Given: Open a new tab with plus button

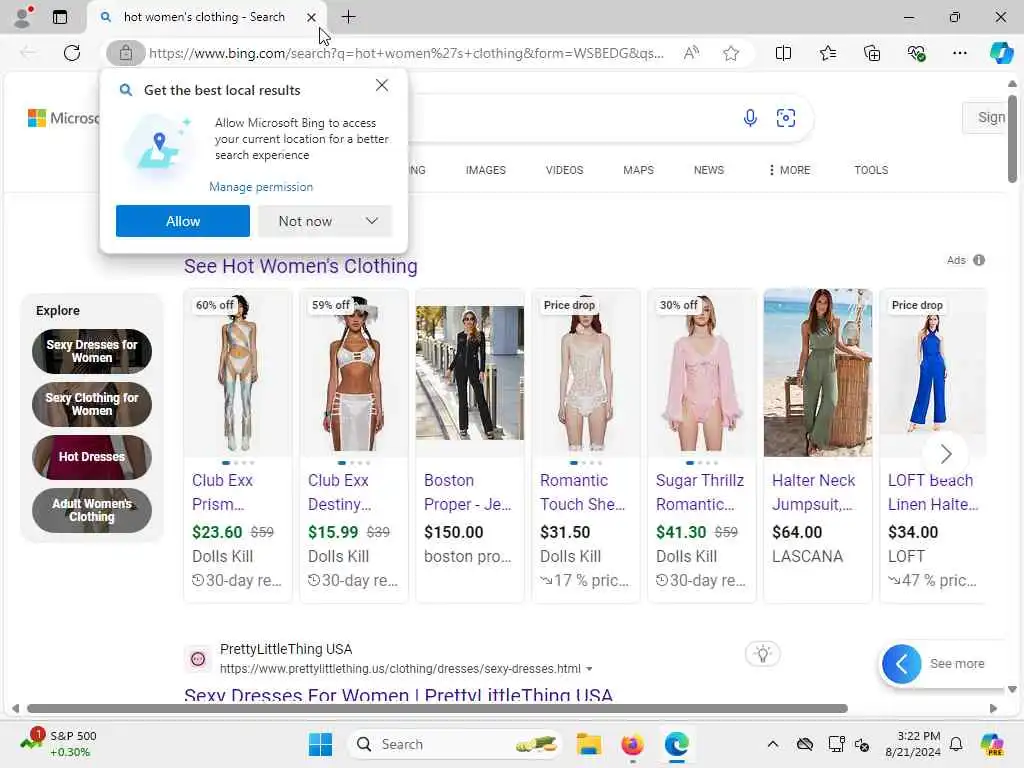Looking at the screenshot, I should [x=349, y=17].
